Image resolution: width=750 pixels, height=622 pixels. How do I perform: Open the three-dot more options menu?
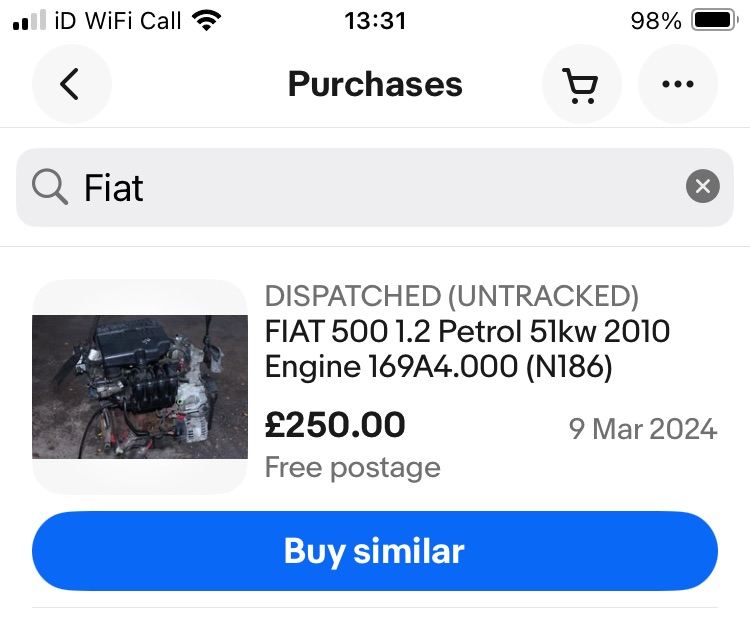(x=677, y=85)
